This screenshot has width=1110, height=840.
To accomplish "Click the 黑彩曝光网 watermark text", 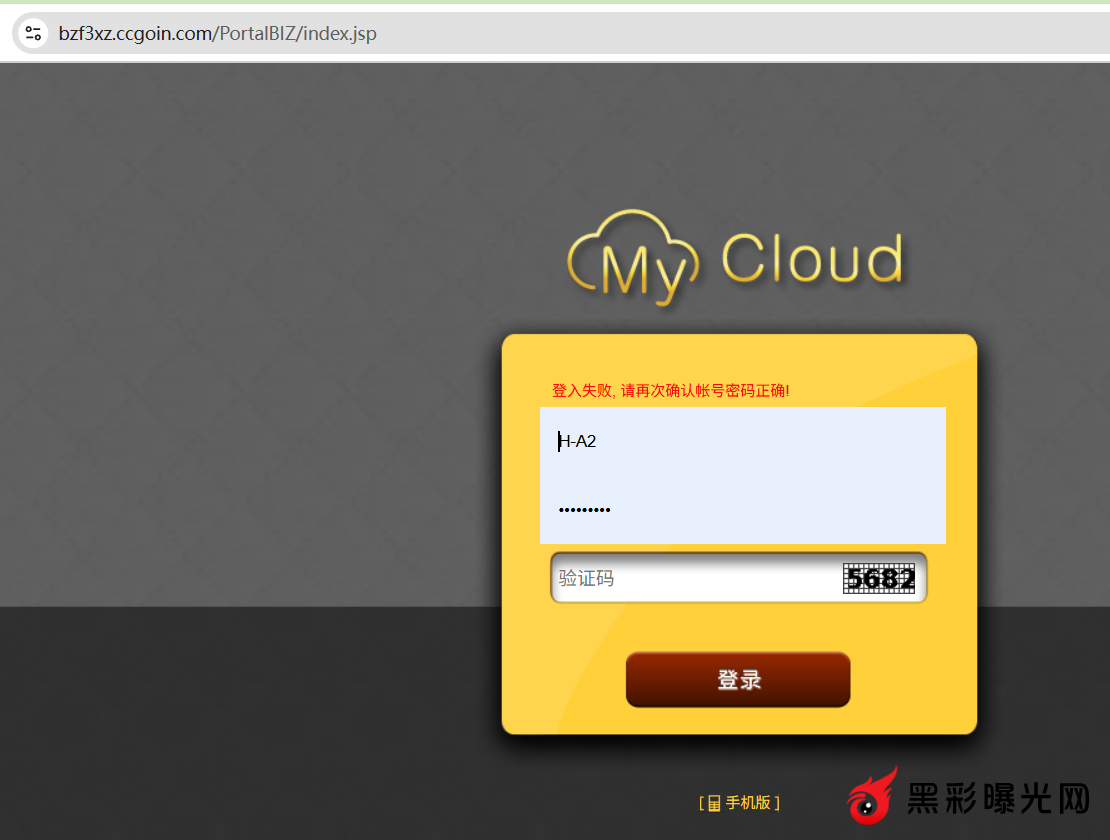I will point(997,799).
